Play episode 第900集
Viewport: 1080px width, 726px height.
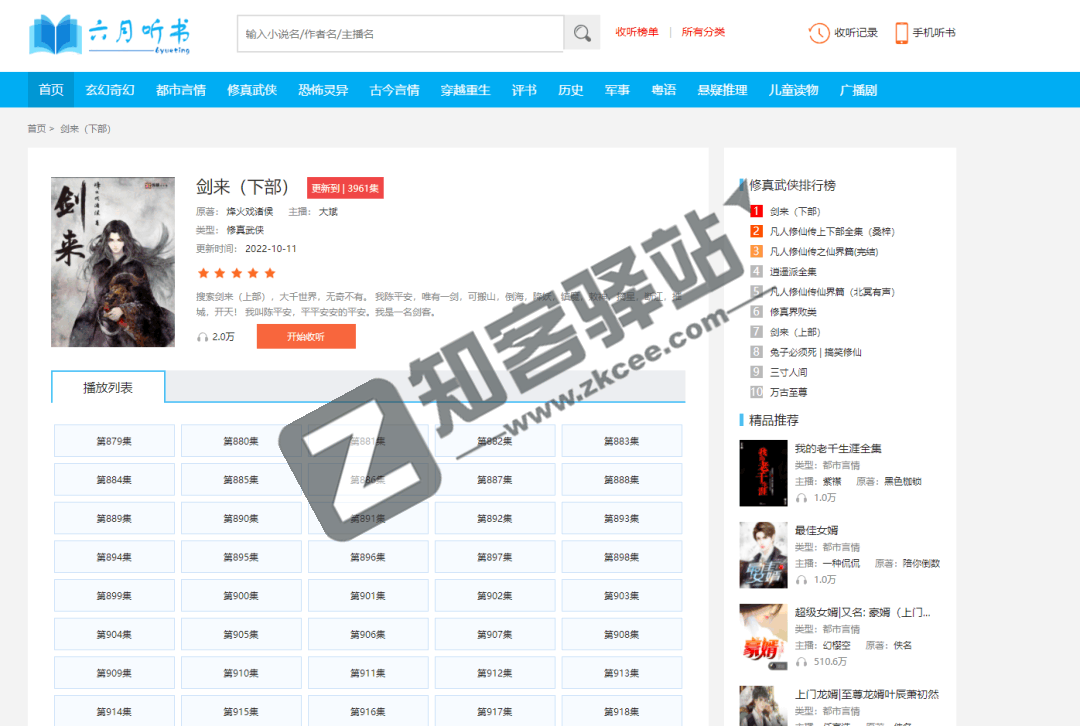click(240, 595)
